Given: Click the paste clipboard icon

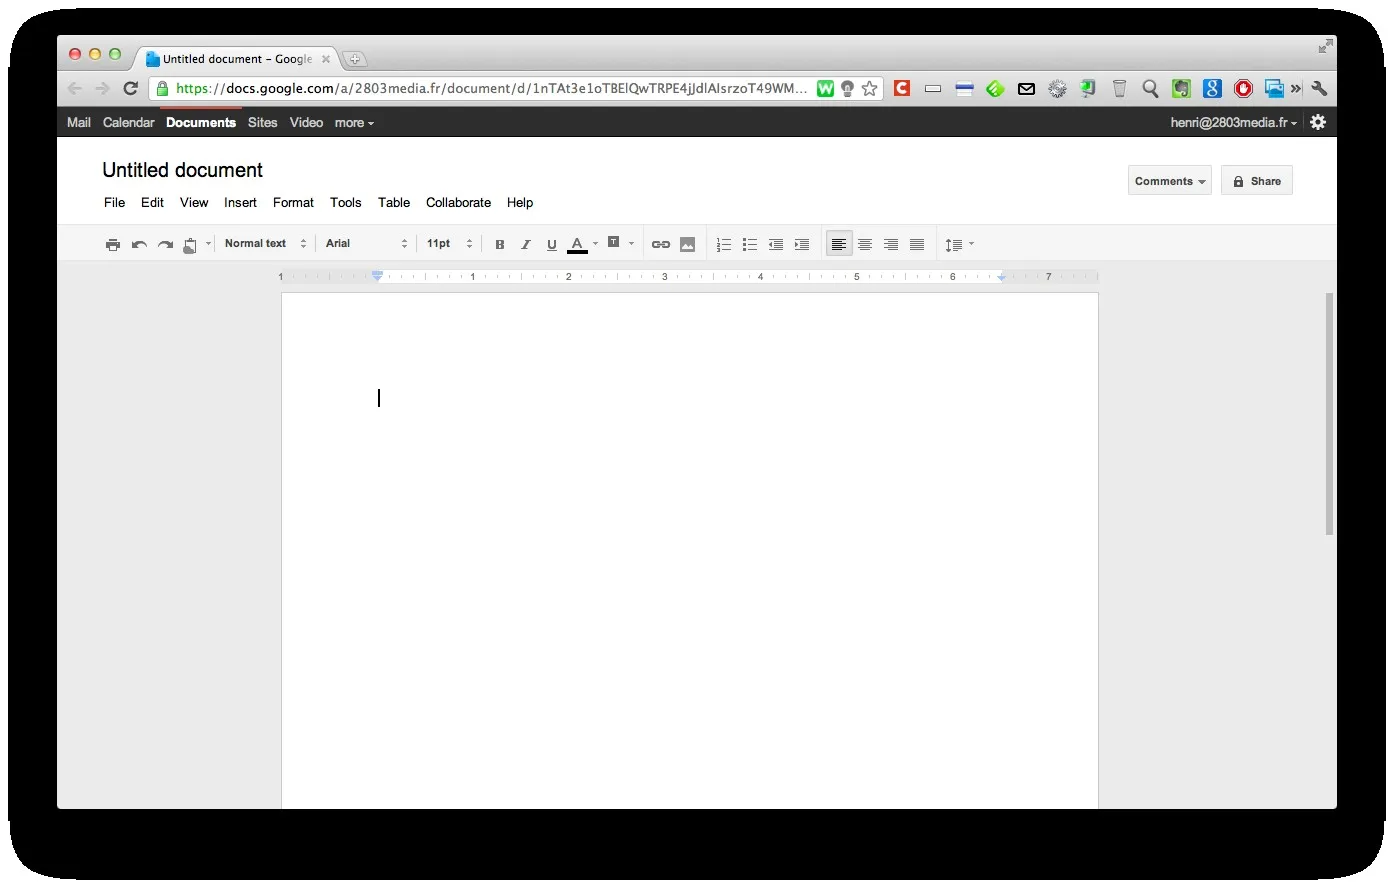Looking at the screenshot, I should [x=190, y=245].
